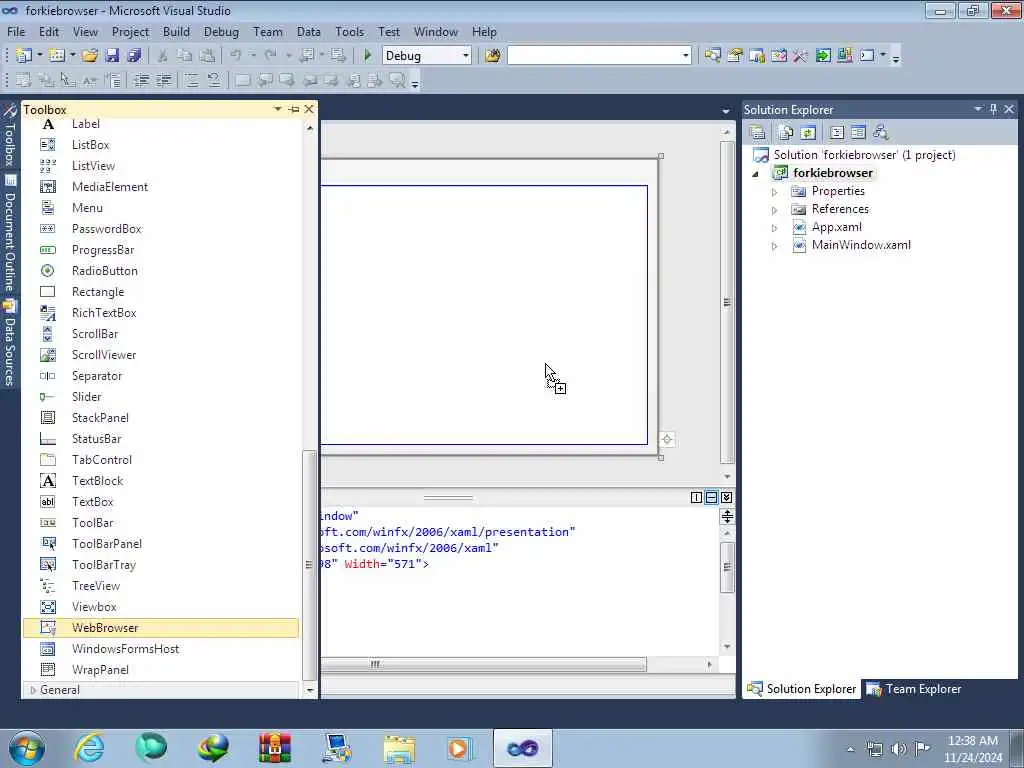Open the File menu

click(16, 31)
